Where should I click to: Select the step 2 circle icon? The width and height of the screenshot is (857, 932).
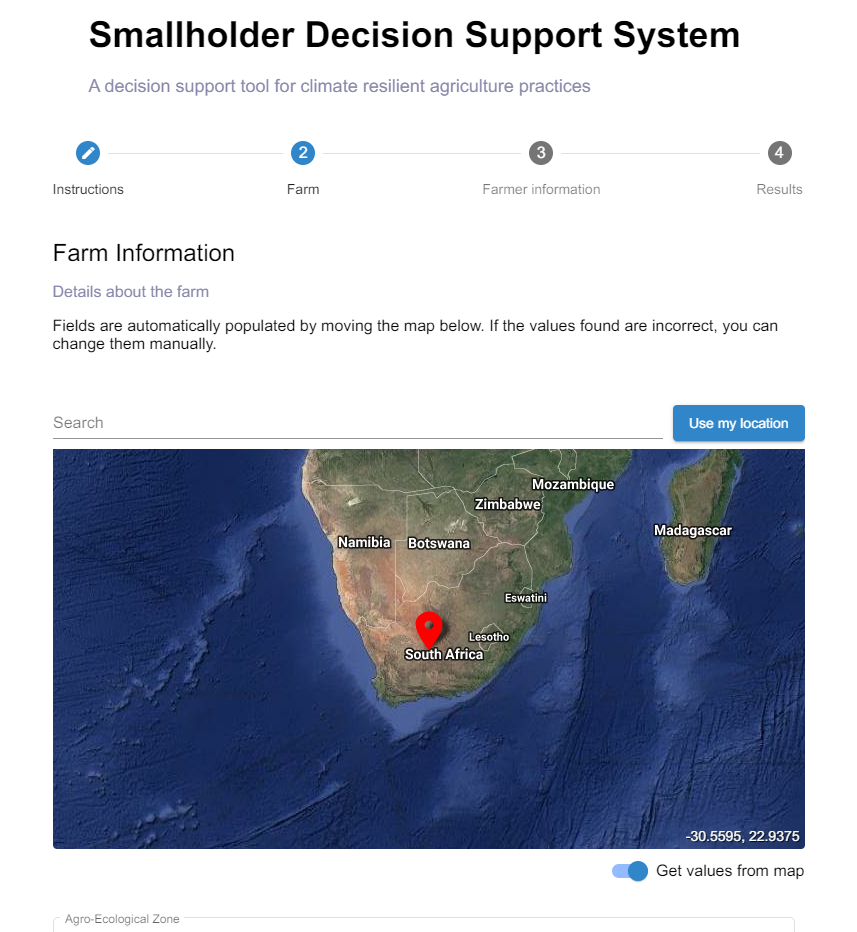point(303,153)
